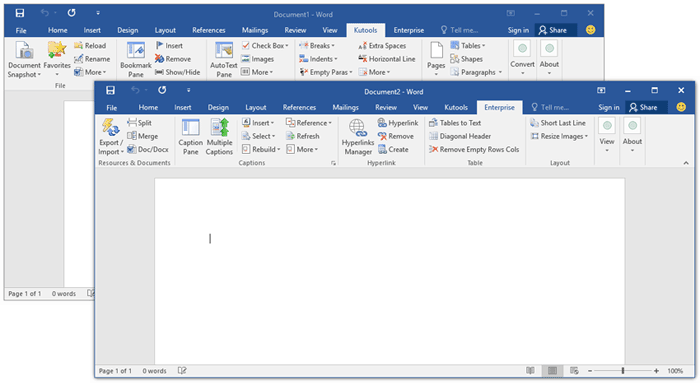Image resolution: width=700 pixels, height=385 pixels.
Task: Click Rename in Document1 File group
Action: click(x=92, y=59)
